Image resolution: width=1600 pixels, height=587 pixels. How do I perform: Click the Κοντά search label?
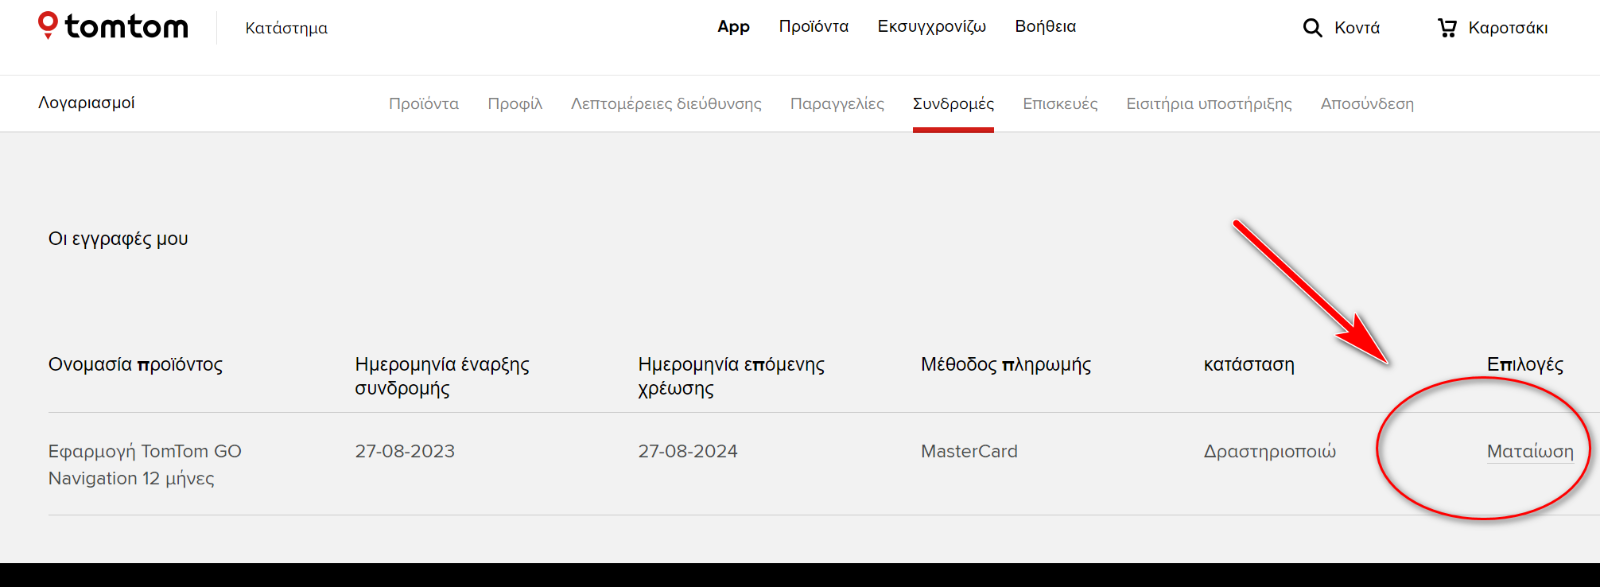1357,28
